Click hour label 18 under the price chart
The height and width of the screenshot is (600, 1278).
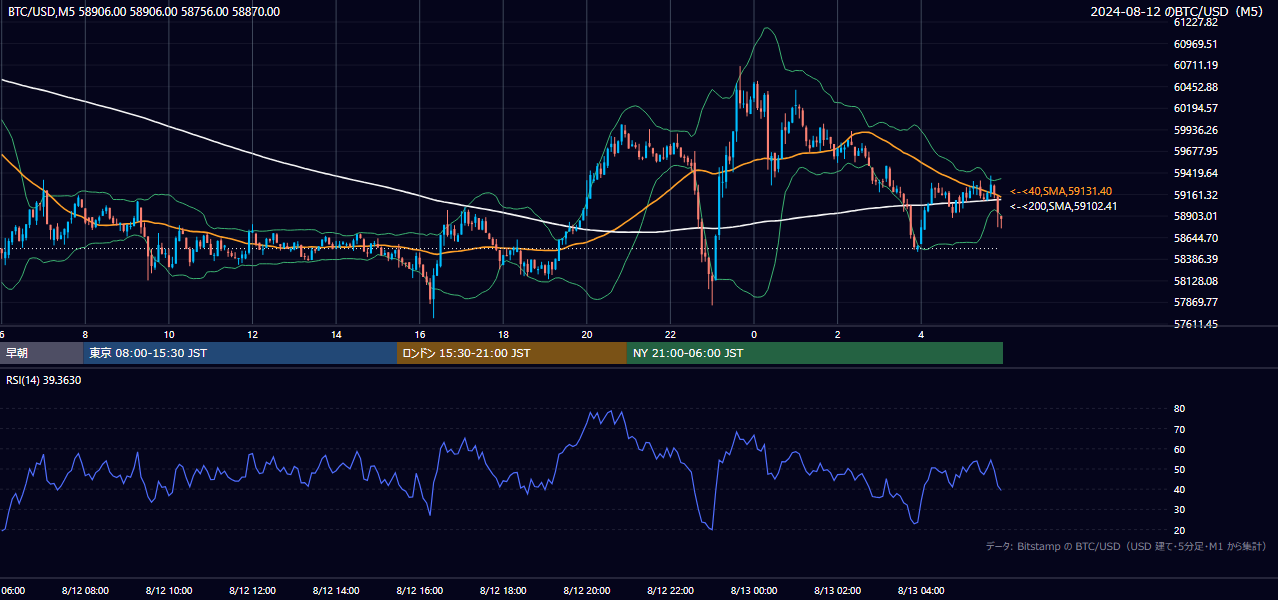(x=503, y=334)
